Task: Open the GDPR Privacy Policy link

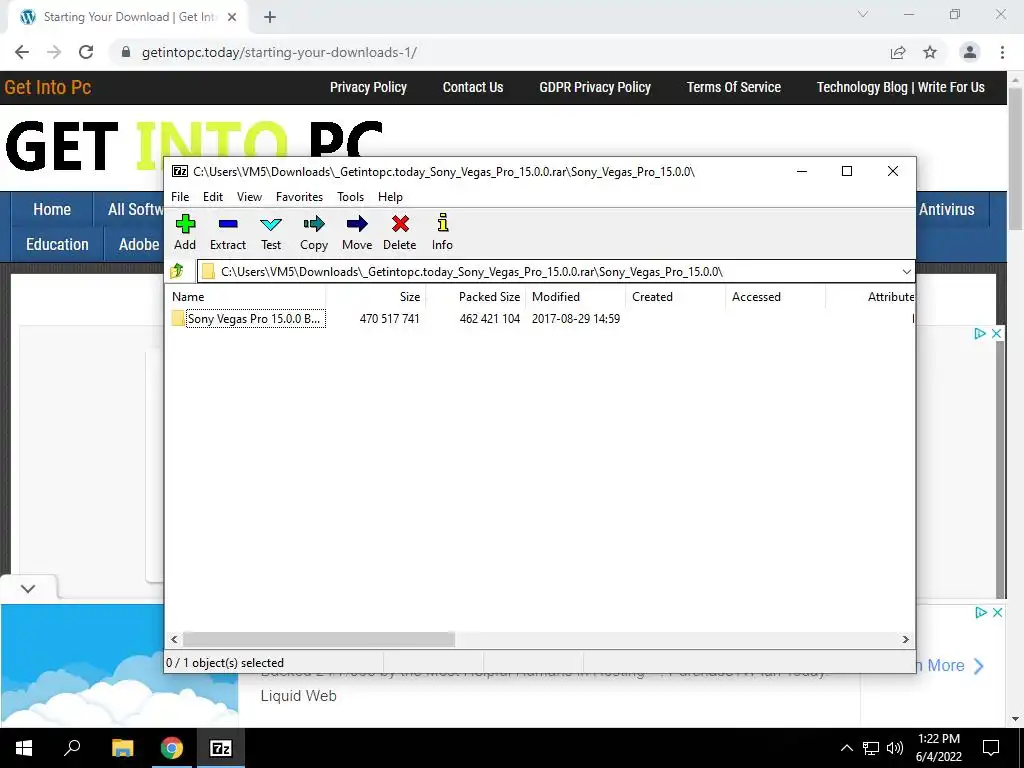Action: (x=595, y=87)
